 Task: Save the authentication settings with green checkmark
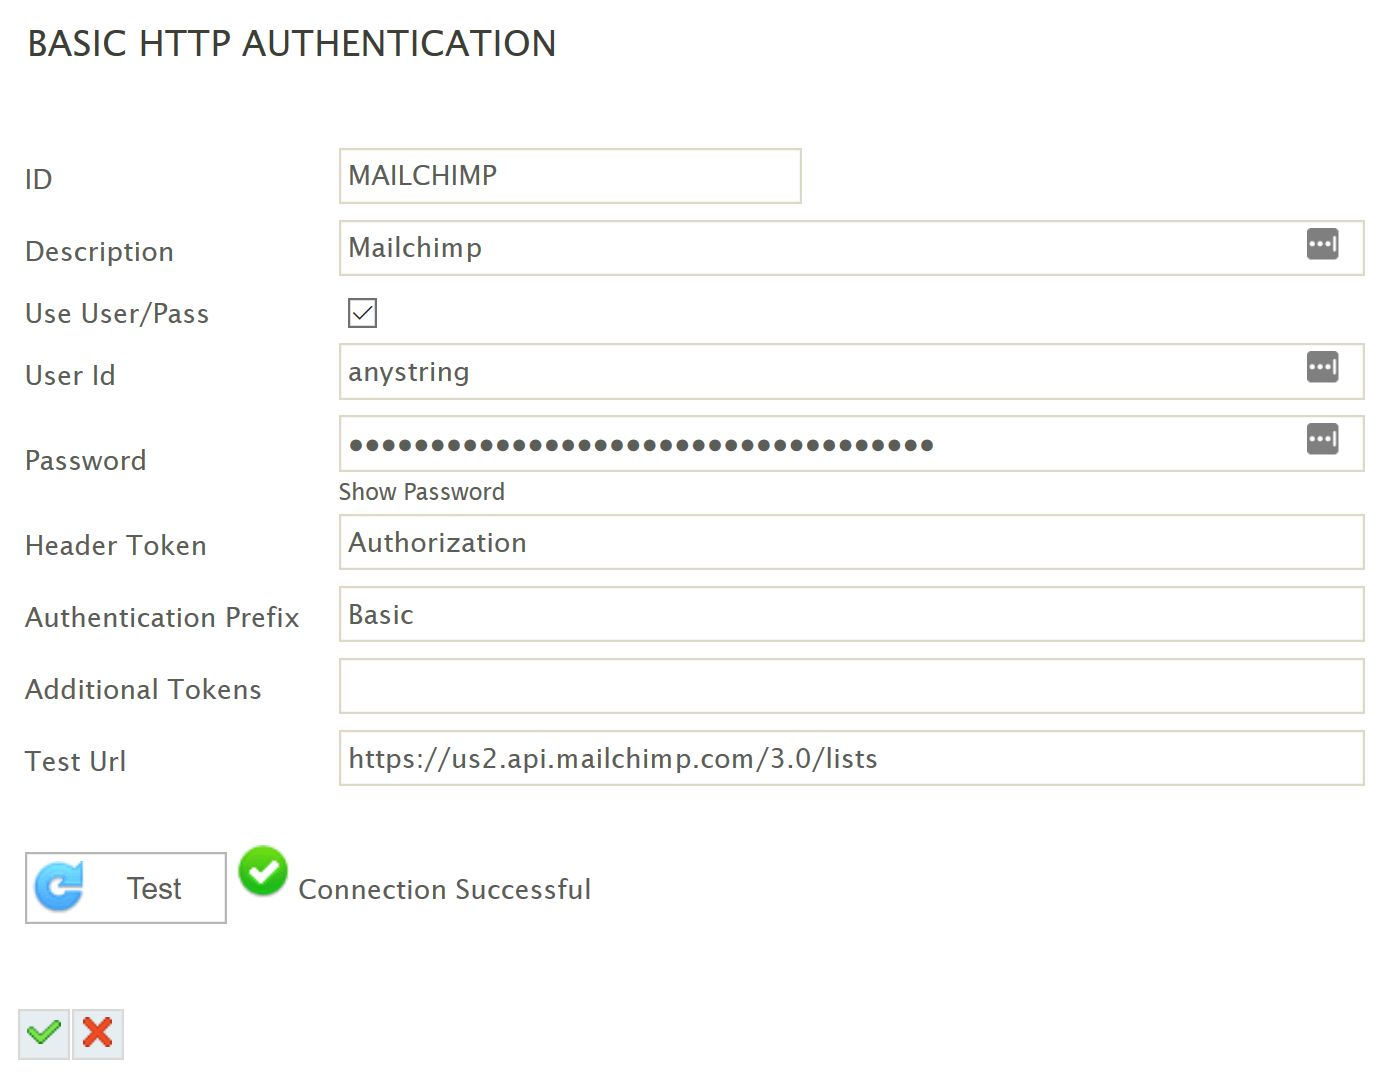tap(43, 1034)
